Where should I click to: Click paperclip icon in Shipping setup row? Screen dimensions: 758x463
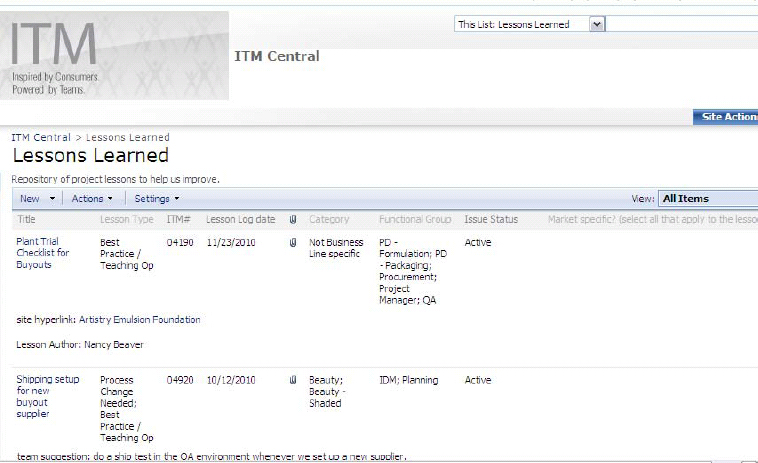[293, 380]
